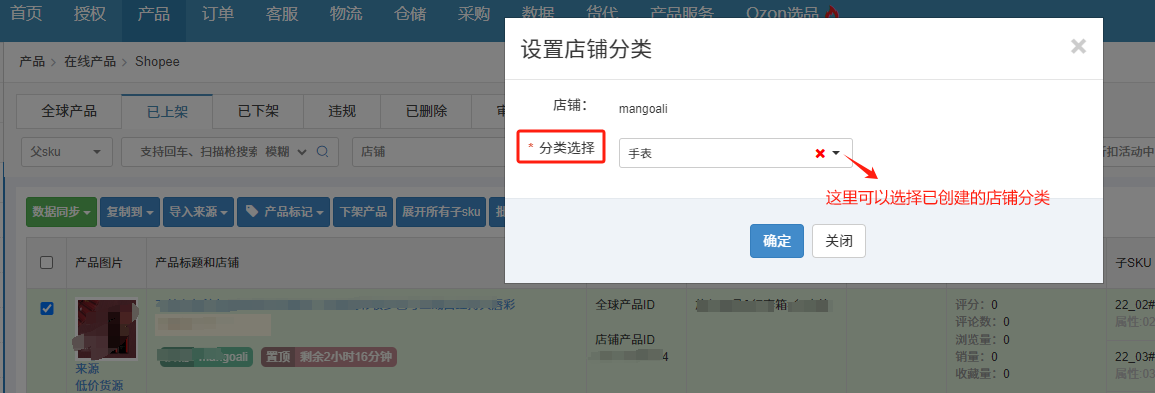Click the 子SKU column header

[1134, 263]
